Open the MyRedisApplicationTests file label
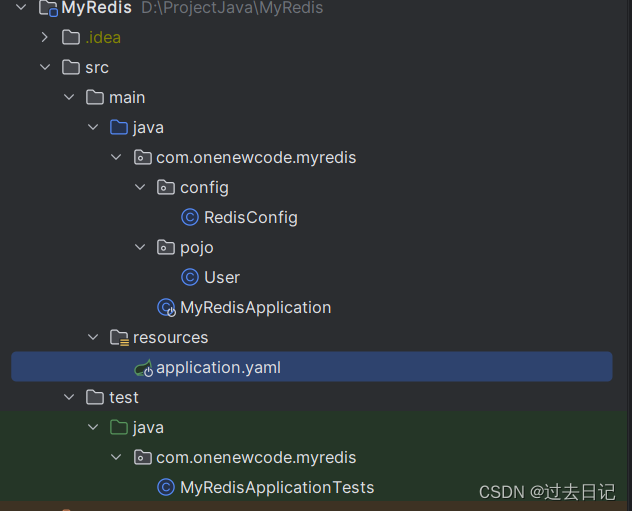Screen dimensions: 632x511 277,487
